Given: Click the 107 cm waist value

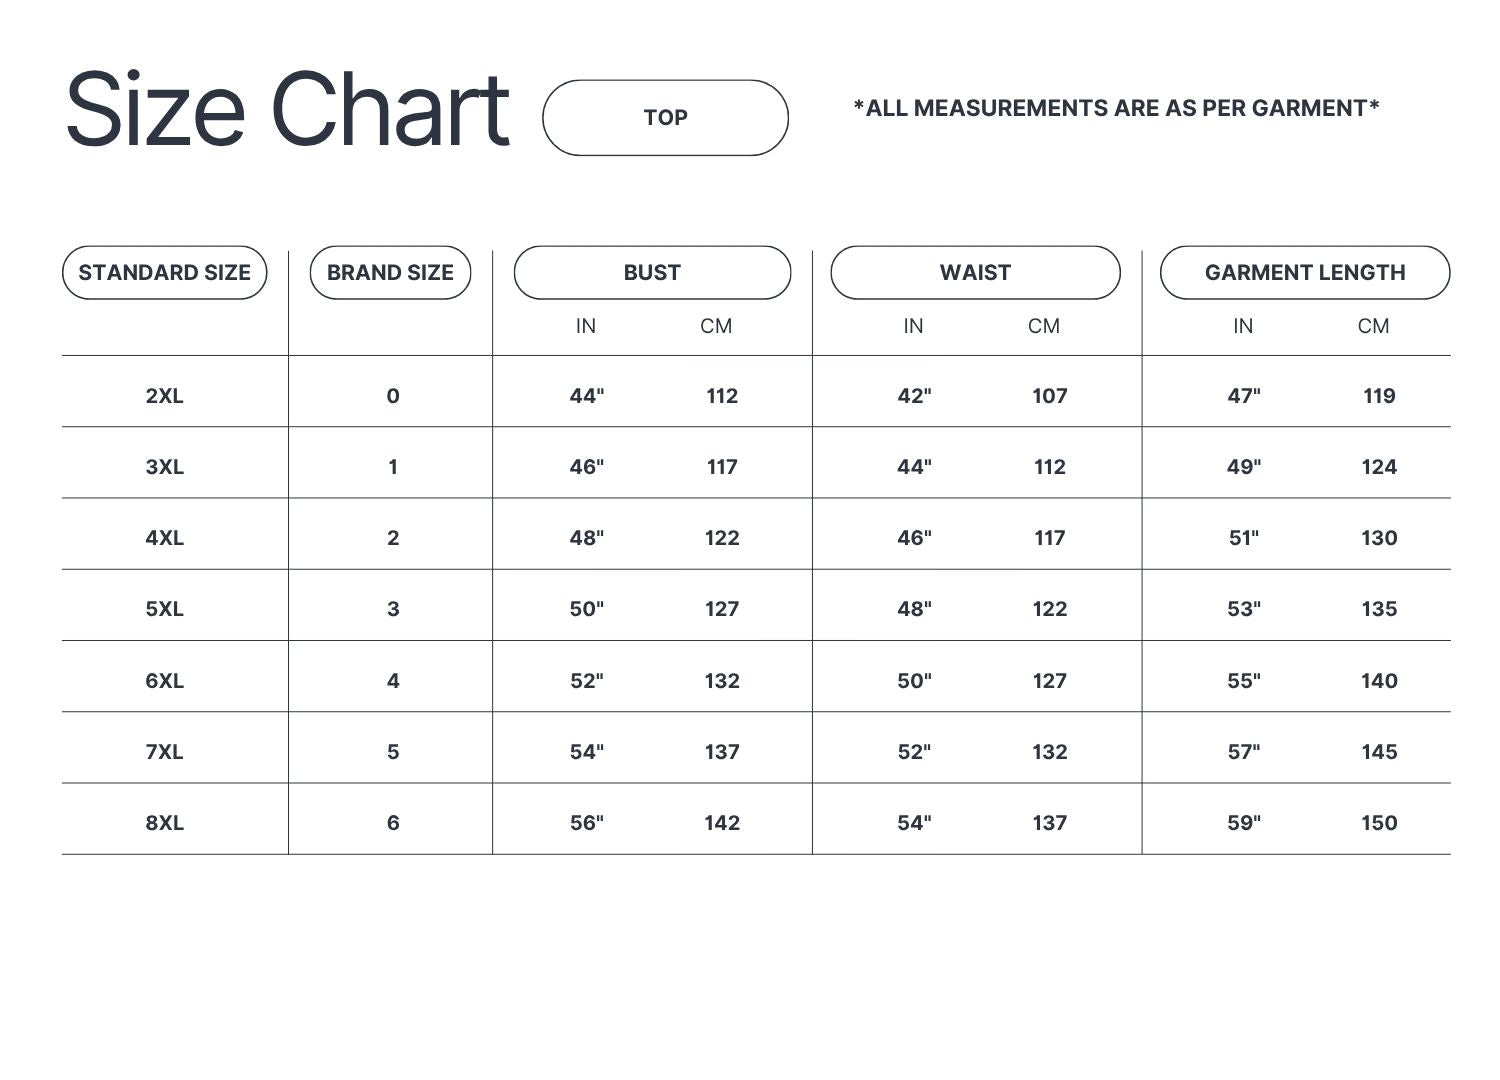Looking at the screenshot, I should (x=1050, y=396).
